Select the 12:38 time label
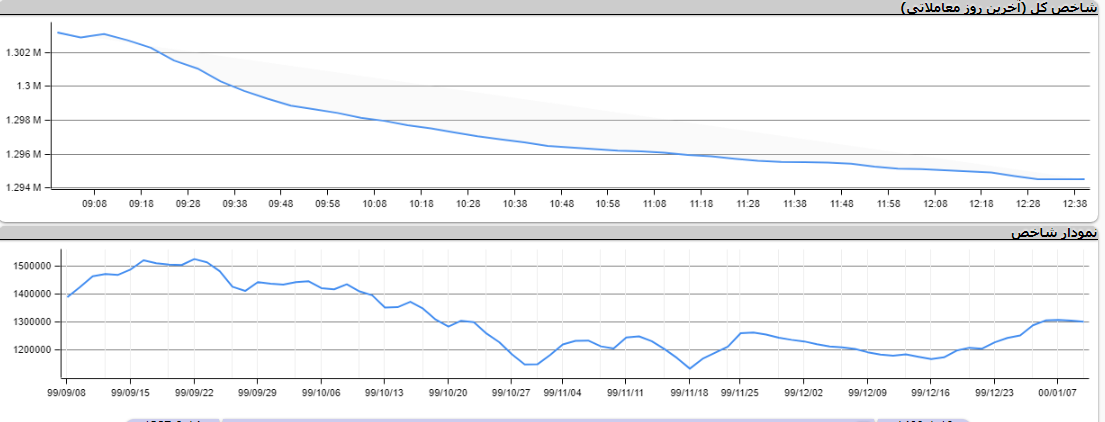 1074,203
